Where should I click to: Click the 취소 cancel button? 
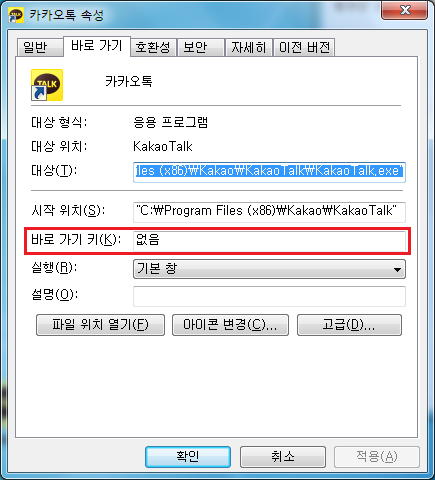click(x=283, y=457)
